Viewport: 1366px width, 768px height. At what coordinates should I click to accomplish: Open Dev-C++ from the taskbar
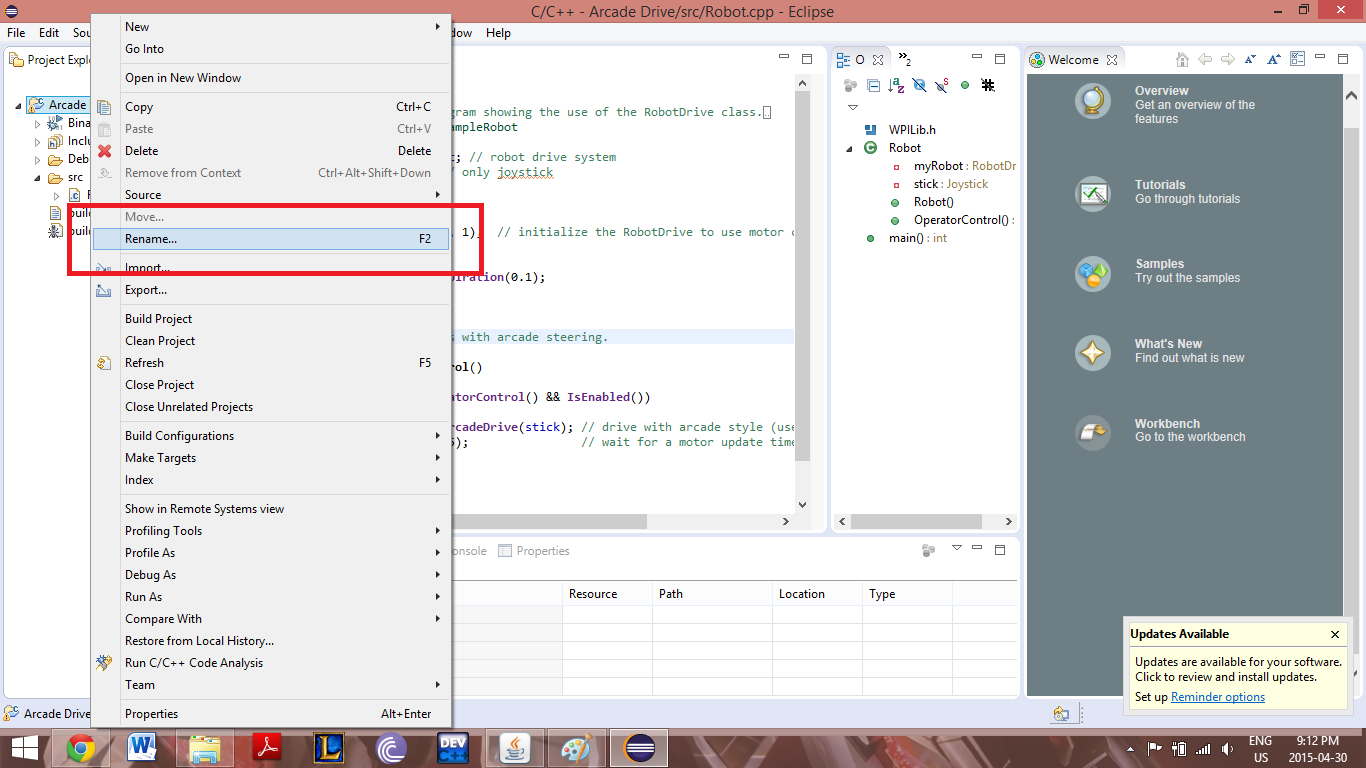click(x=453, y=748)
